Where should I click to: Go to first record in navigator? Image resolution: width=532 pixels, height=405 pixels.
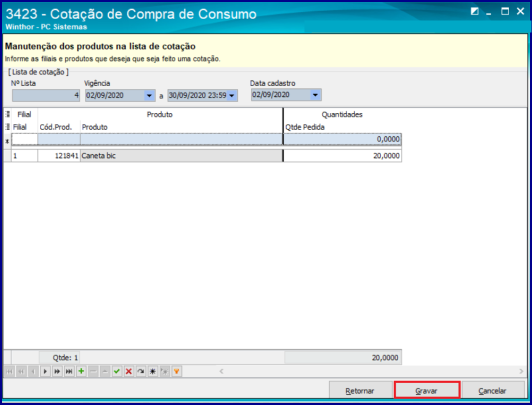[10, 371]
